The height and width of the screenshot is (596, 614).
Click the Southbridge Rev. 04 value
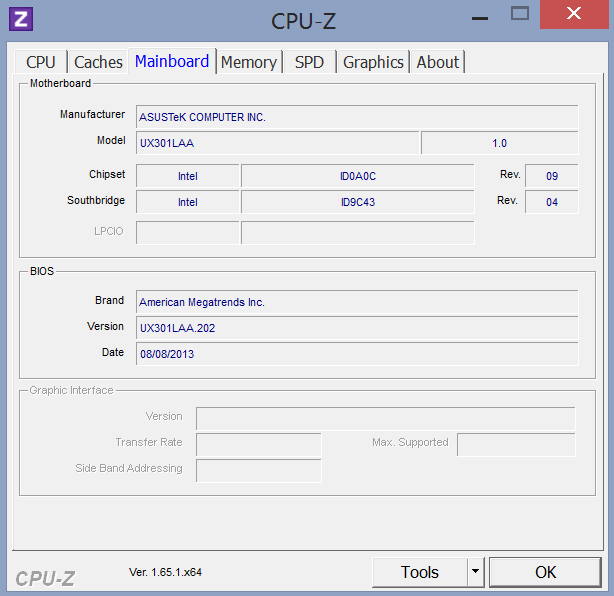click(x=552, y=202)
